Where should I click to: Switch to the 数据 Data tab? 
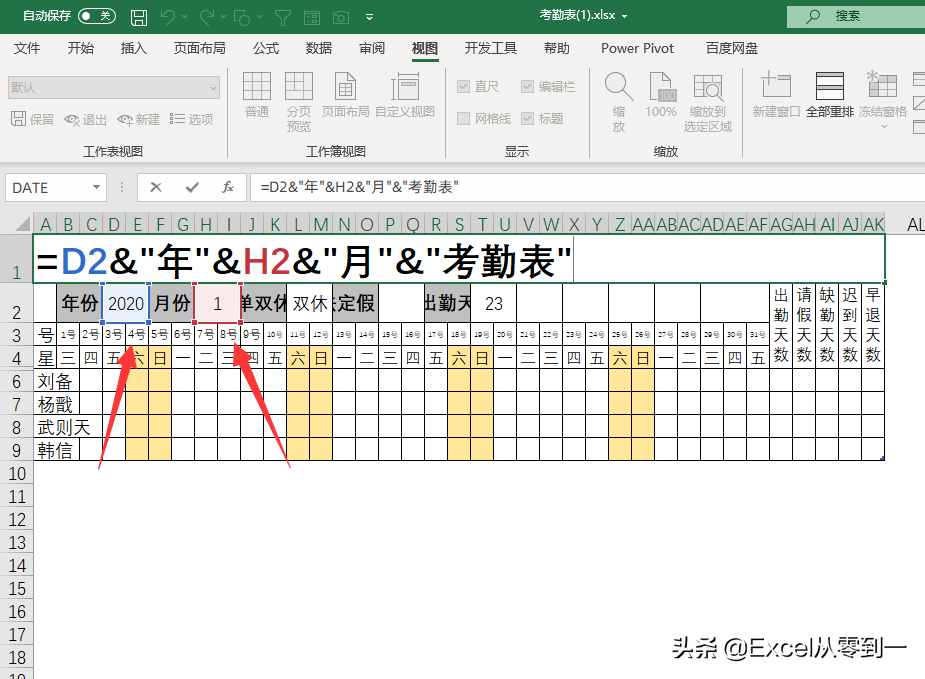(x=319, y=48)
